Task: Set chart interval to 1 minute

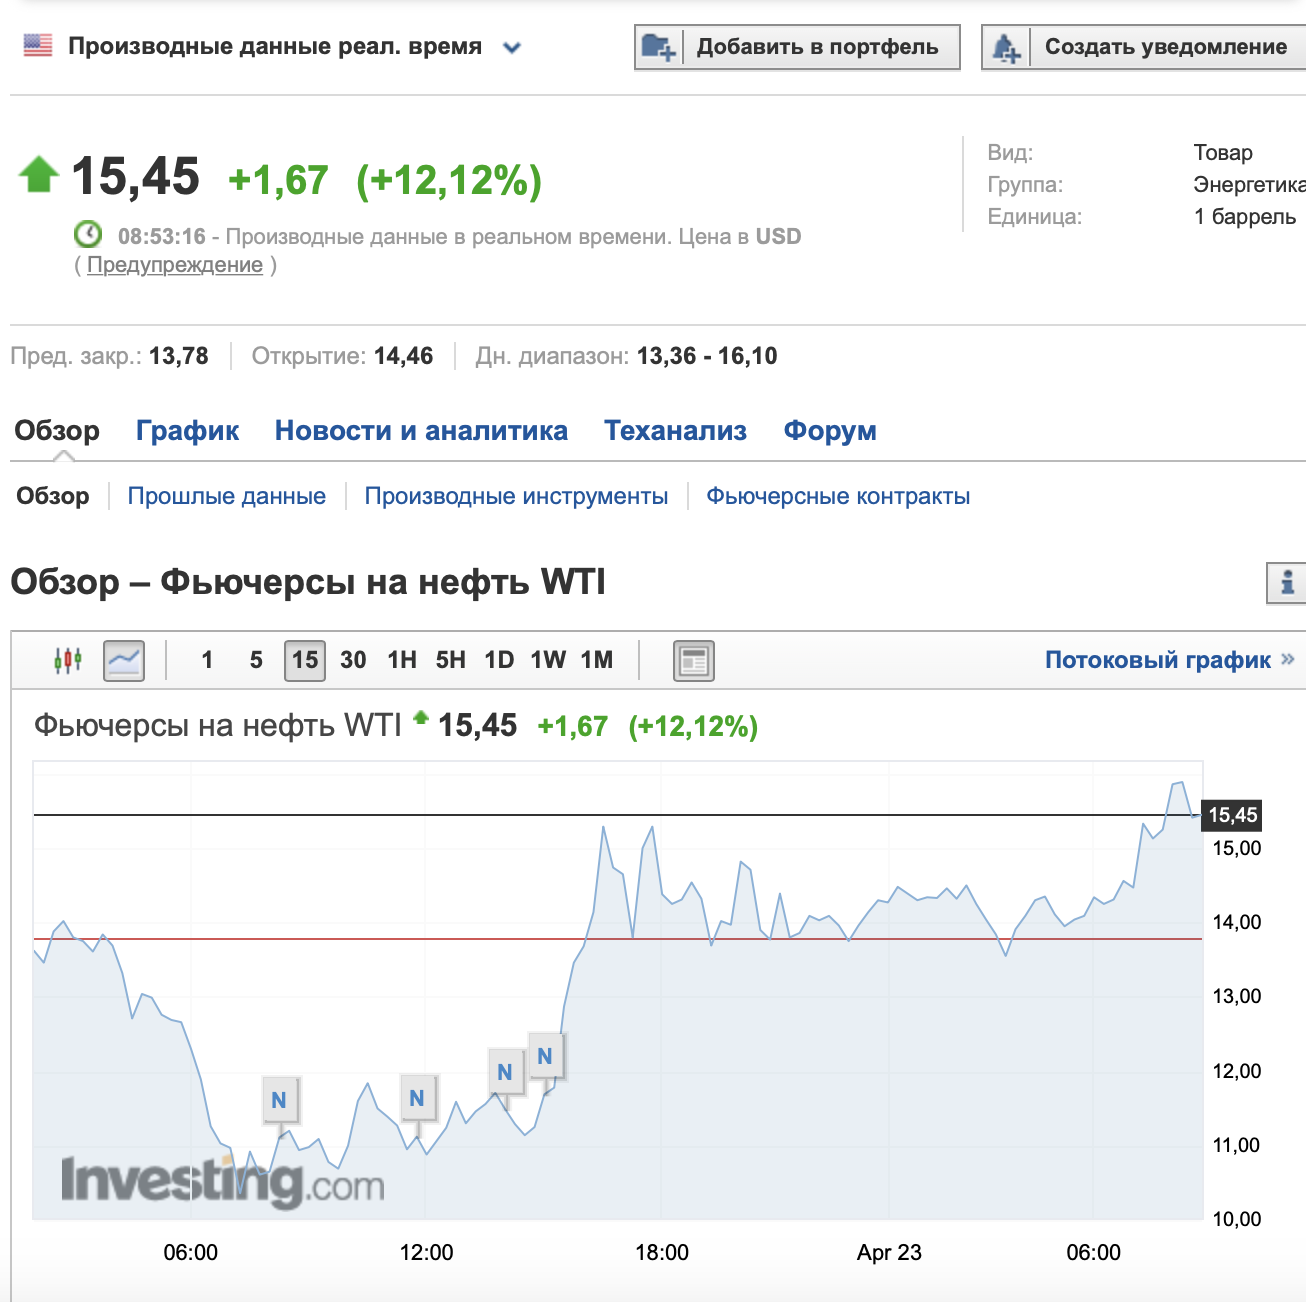Action: click(x=207, y=660)
